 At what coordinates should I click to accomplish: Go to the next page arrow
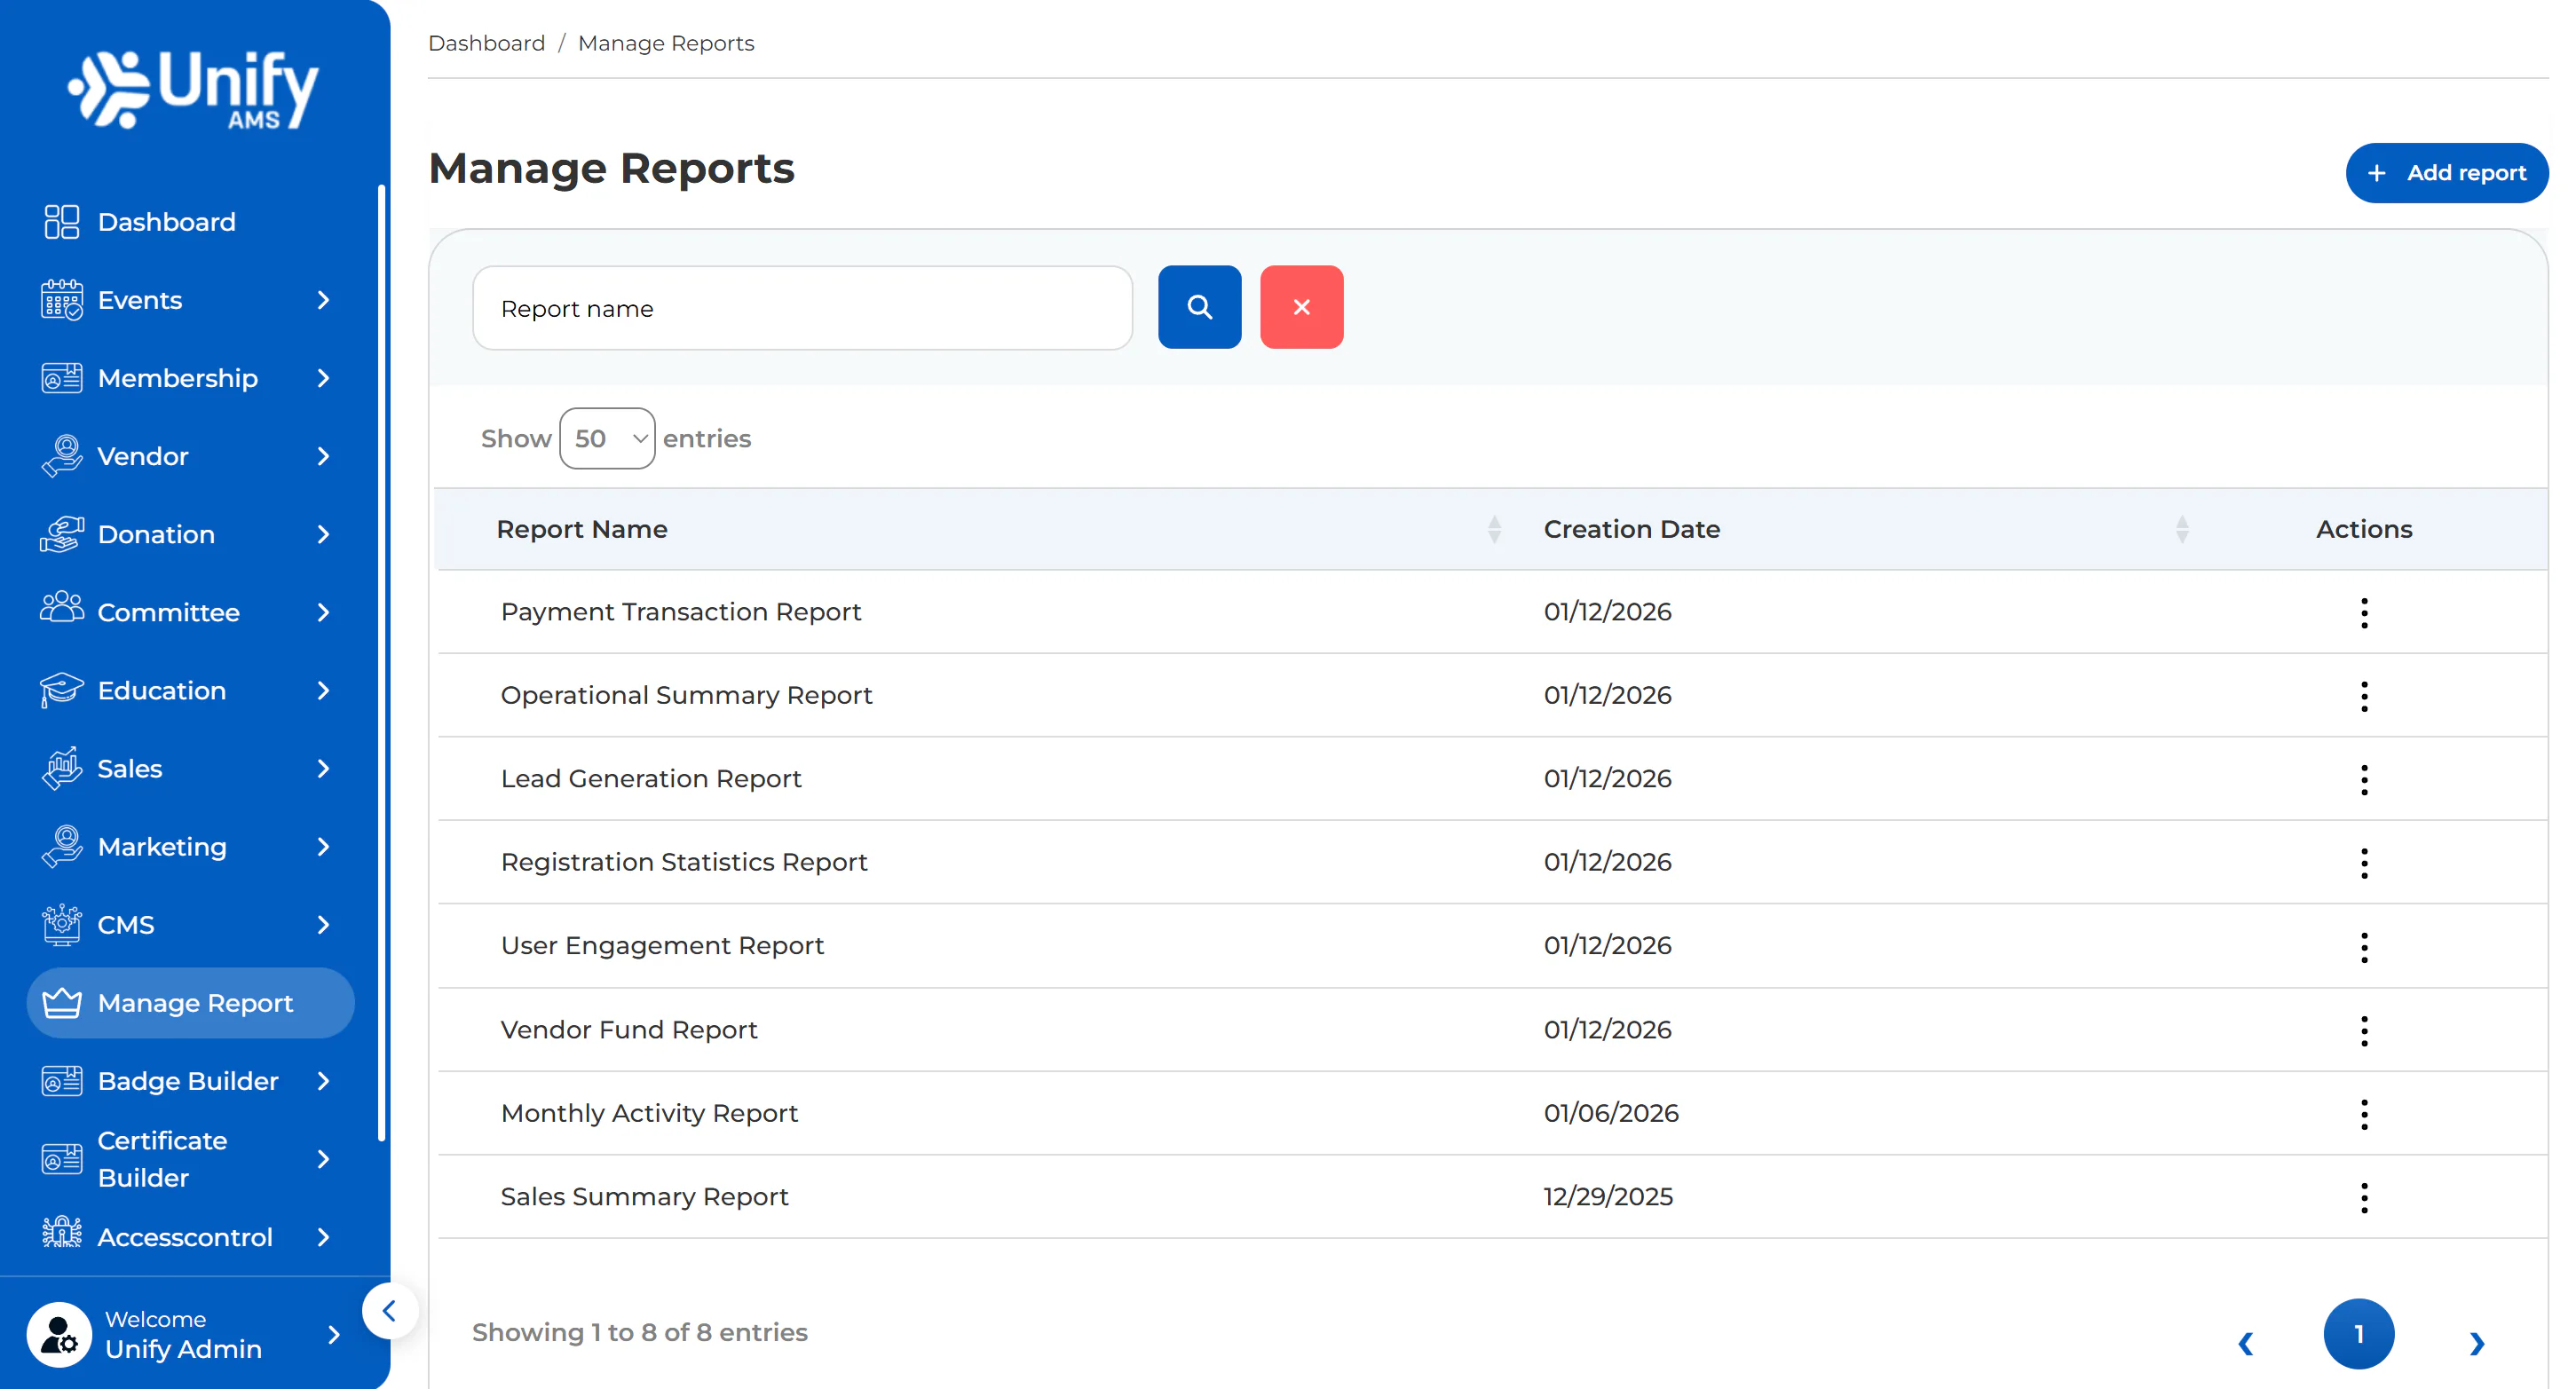pos(2476,1342)
